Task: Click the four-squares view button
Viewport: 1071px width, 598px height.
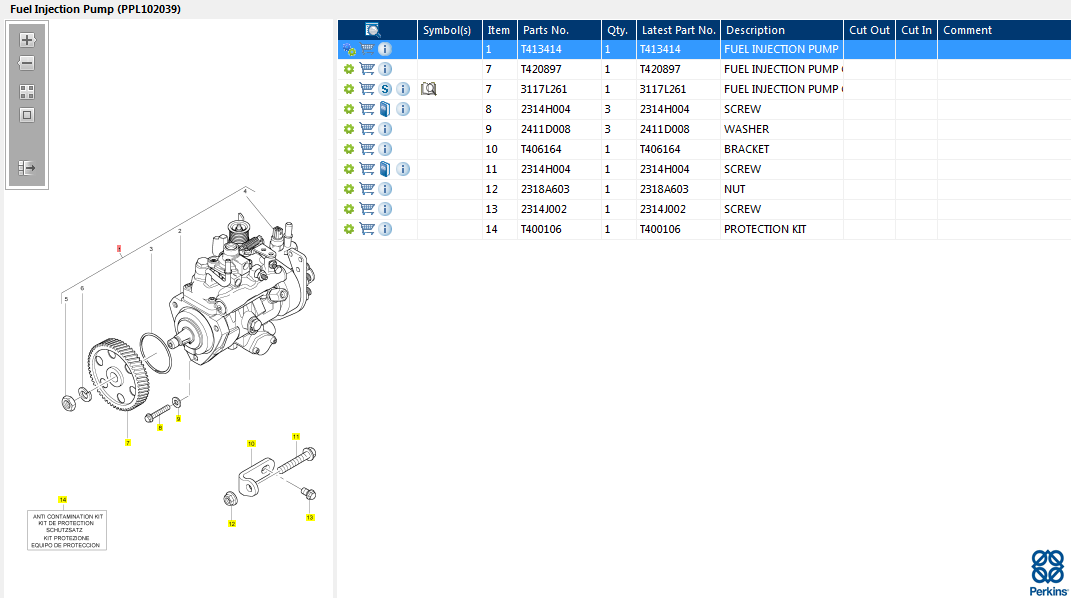Action: pos(27,92)
